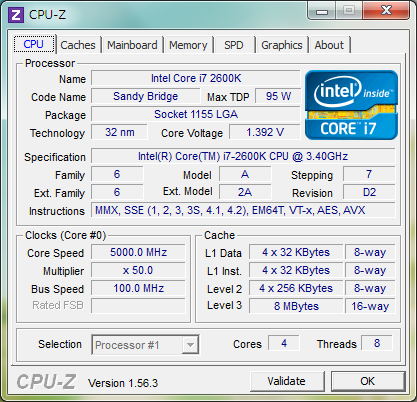This screenshot has width=417, height=402.
Task: Select the CPU tab
Action: [34, 44]
